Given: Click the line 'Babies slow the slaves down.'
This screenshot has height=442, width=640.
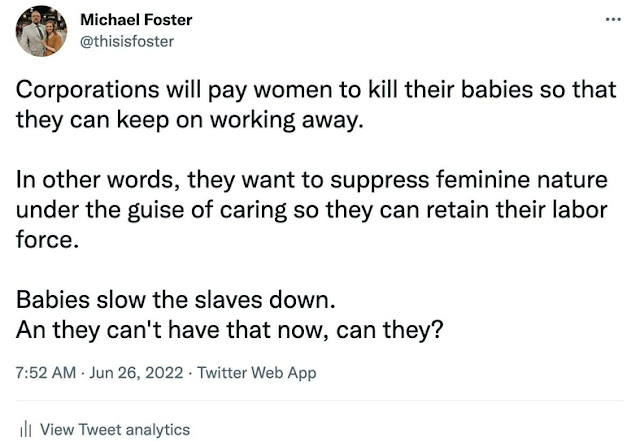Looking at the screenshot, I should (x=152, y=302).
